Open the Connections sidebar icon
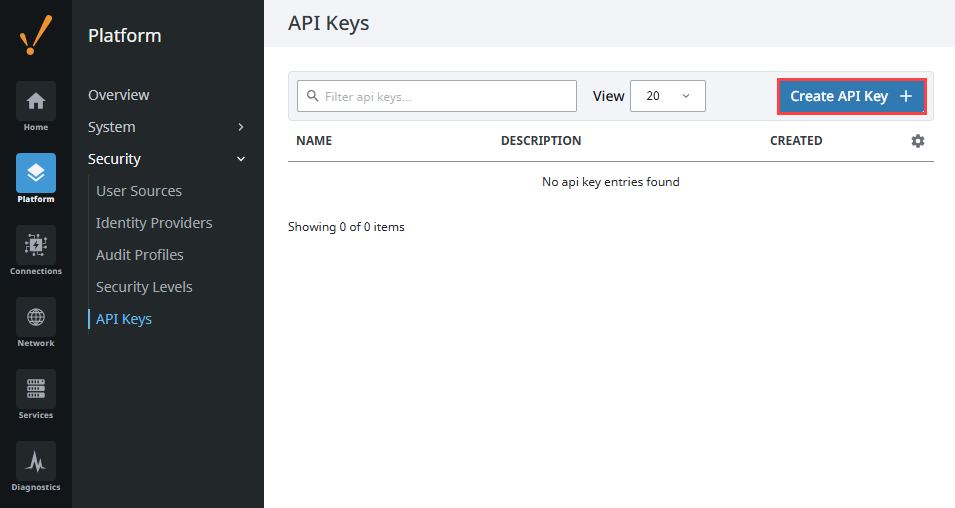The width and height of the screenshot is (955, 508). point(36,245)
